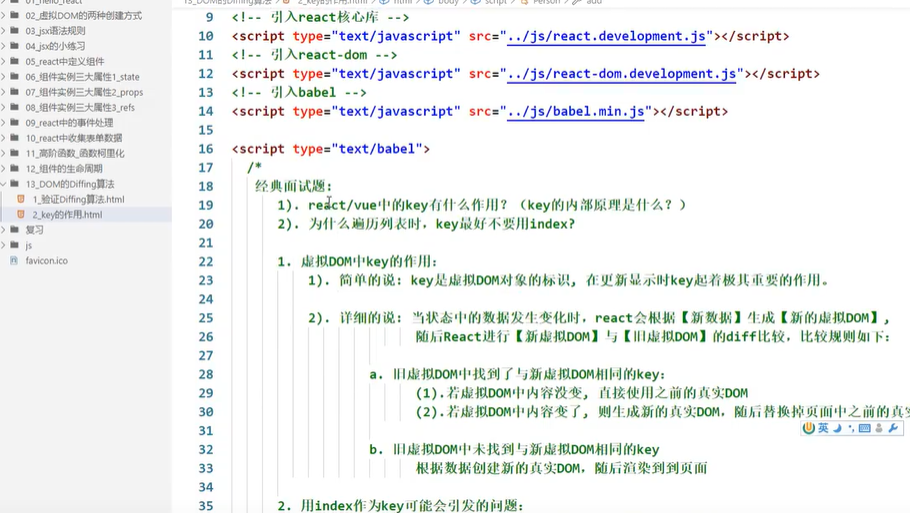
Task: Click the text '经典面试题:'
Action: pos(294,186)
